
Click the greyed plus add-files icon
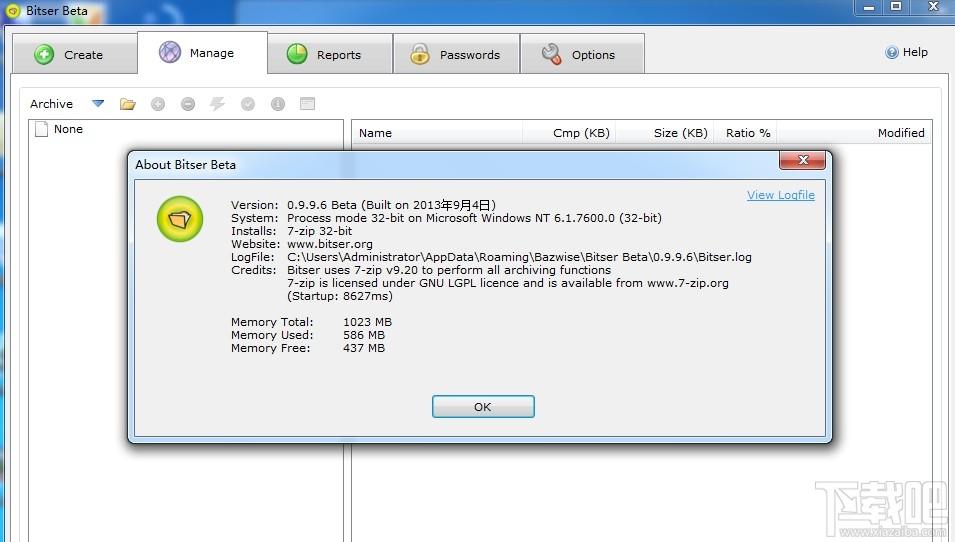point(158,104)
